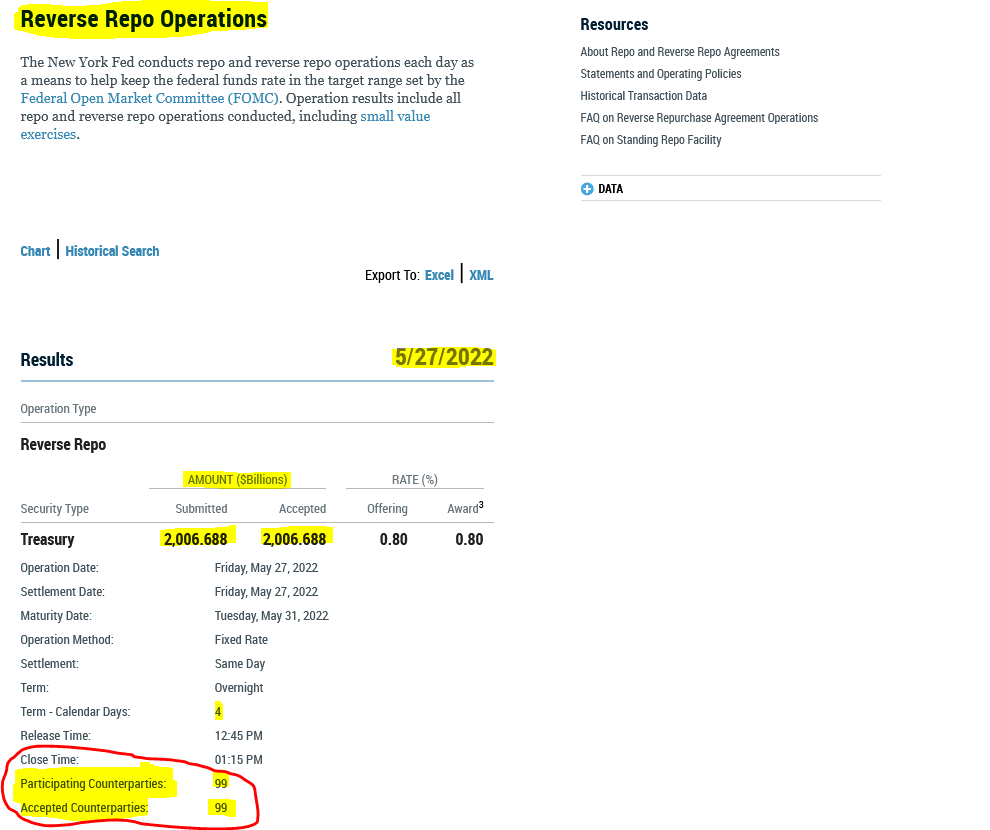The image size is (990, 830).
Task: Click the Release Time label
Action: coord(56,736)
